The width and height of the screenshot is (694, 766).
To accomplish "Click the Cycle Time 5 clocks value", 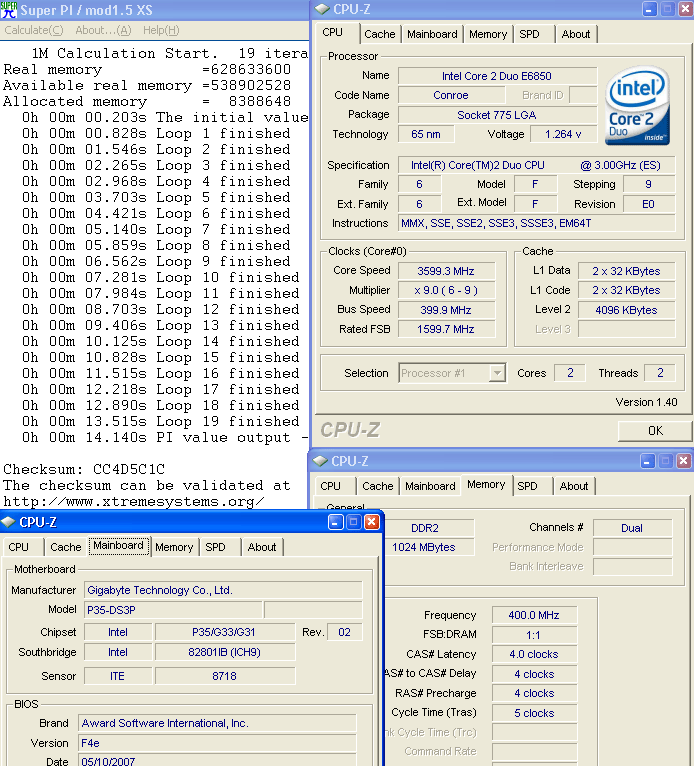I will (534, 713).
